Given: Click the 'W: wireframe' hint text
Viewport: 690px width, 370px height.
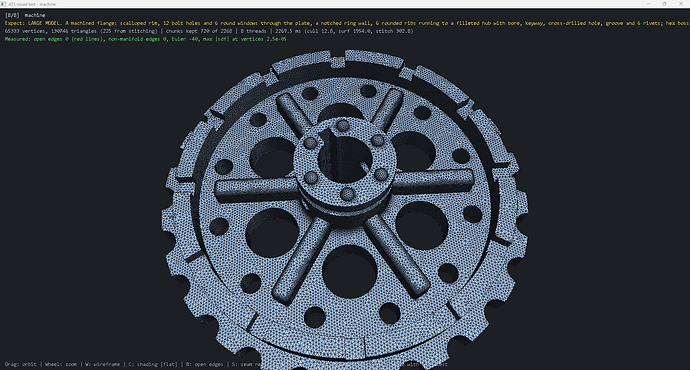Looking at the screenshot, I should [x=103, y=364].
